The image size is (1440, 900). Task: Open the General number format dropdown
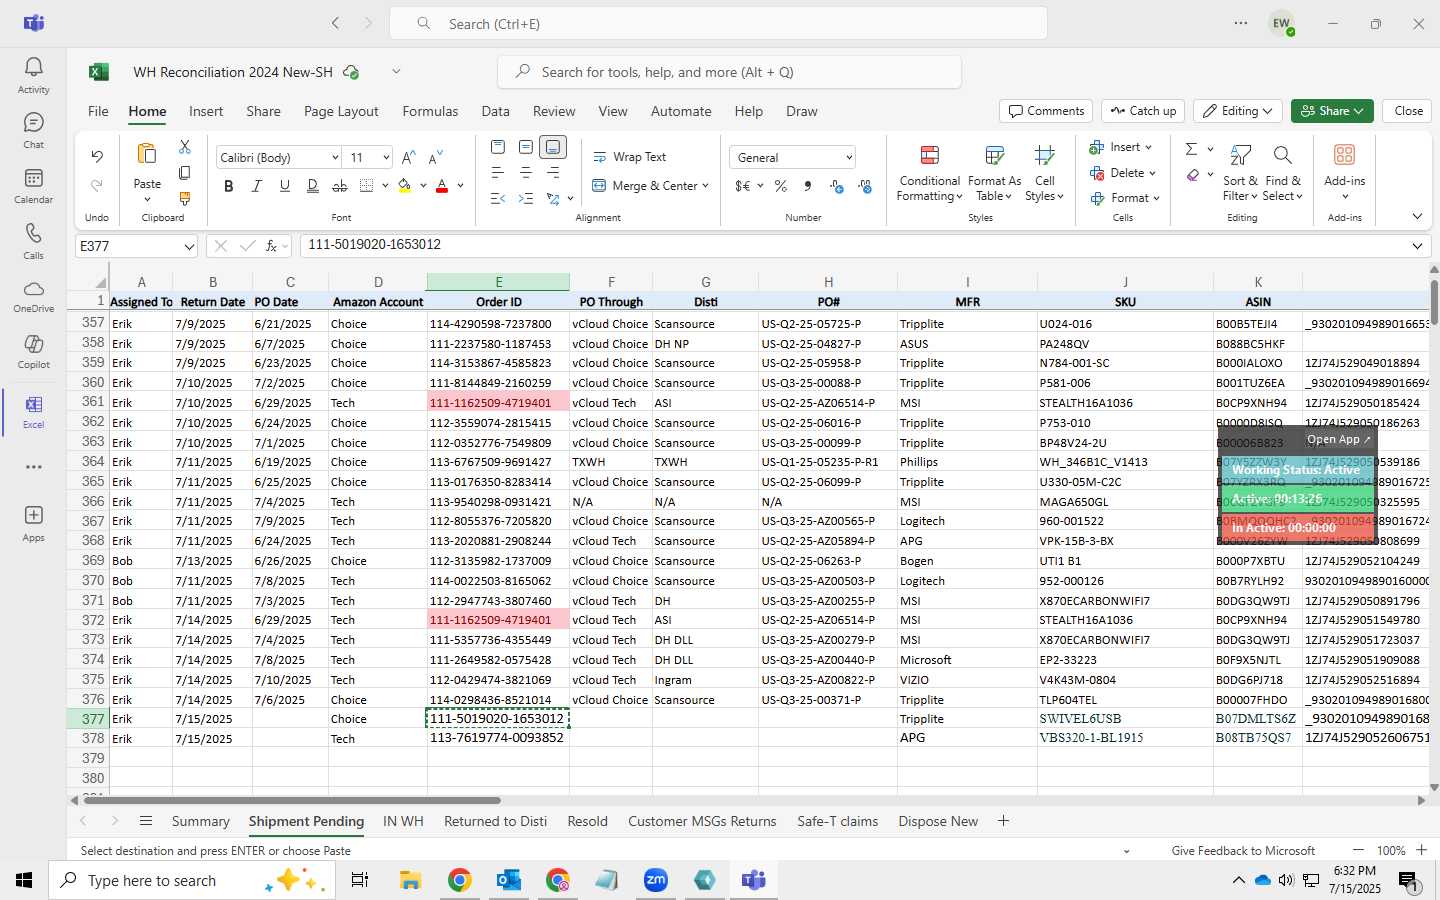point(849,158)
